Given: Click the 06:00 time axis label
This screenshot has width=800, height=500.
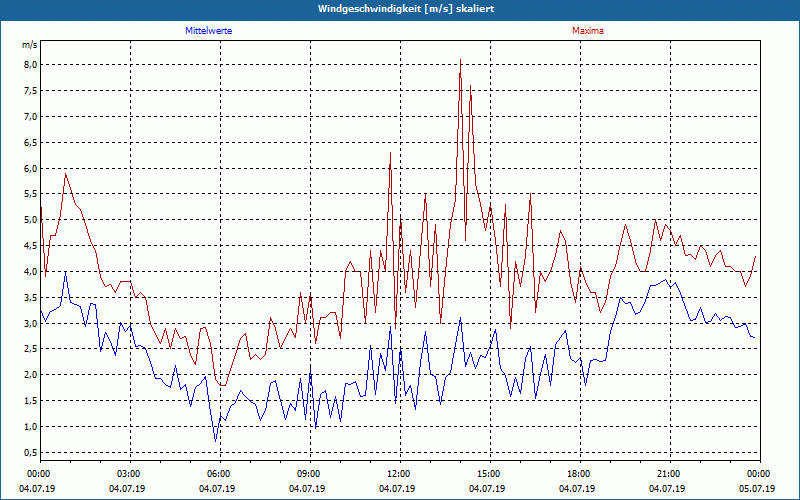Looking at the screenshot, I should (x=220, y=474).
